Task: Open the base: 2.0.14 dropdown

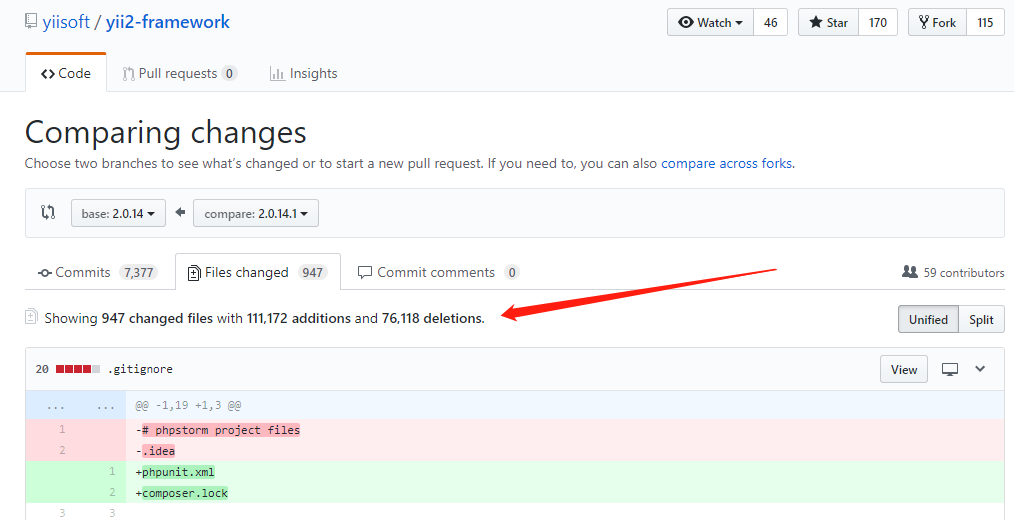Action: coord(118,213)
